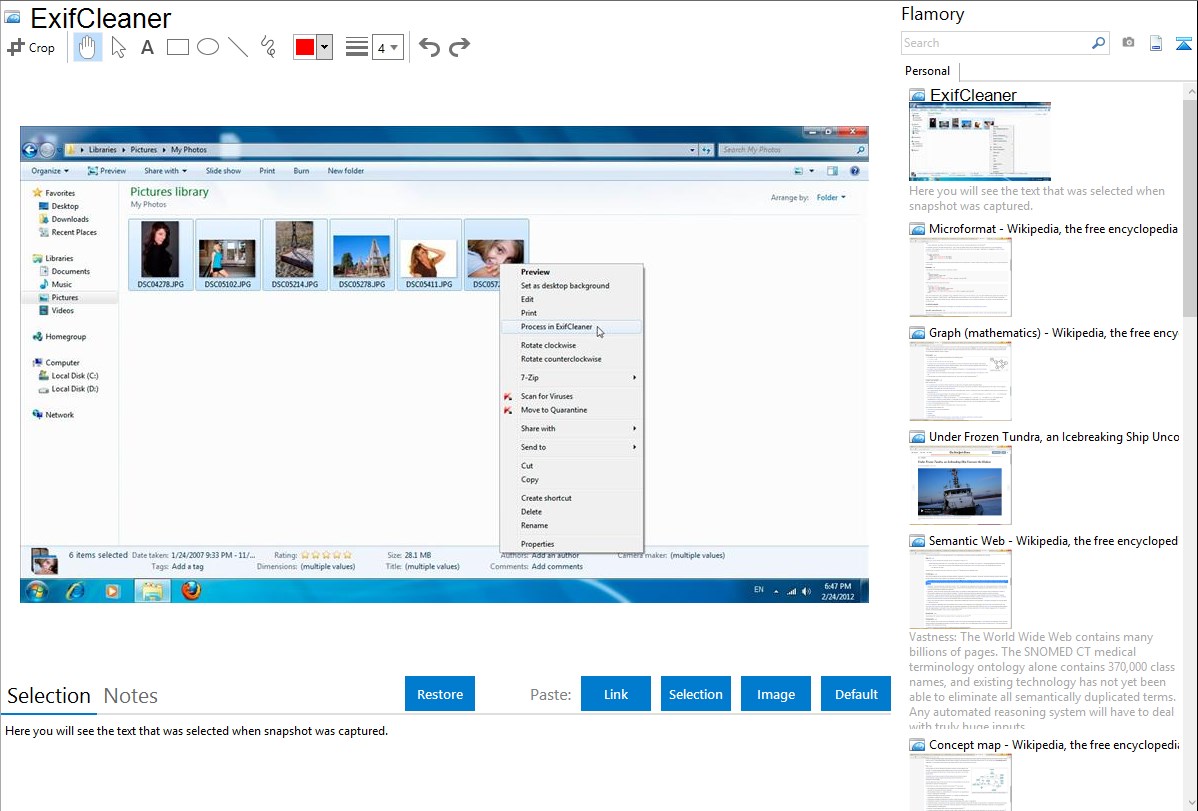
Task: Click the icon right of the page icon
Action: (x=1183, y=43)
